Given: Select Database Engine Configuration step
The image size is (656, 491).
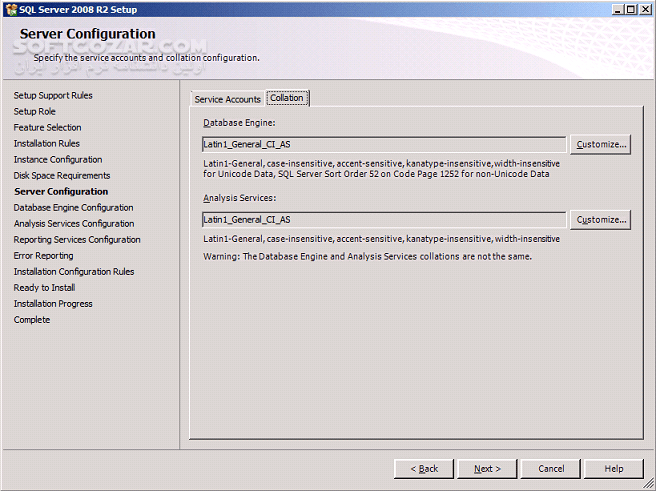Looking at the screenshot, I should point(73,207).
